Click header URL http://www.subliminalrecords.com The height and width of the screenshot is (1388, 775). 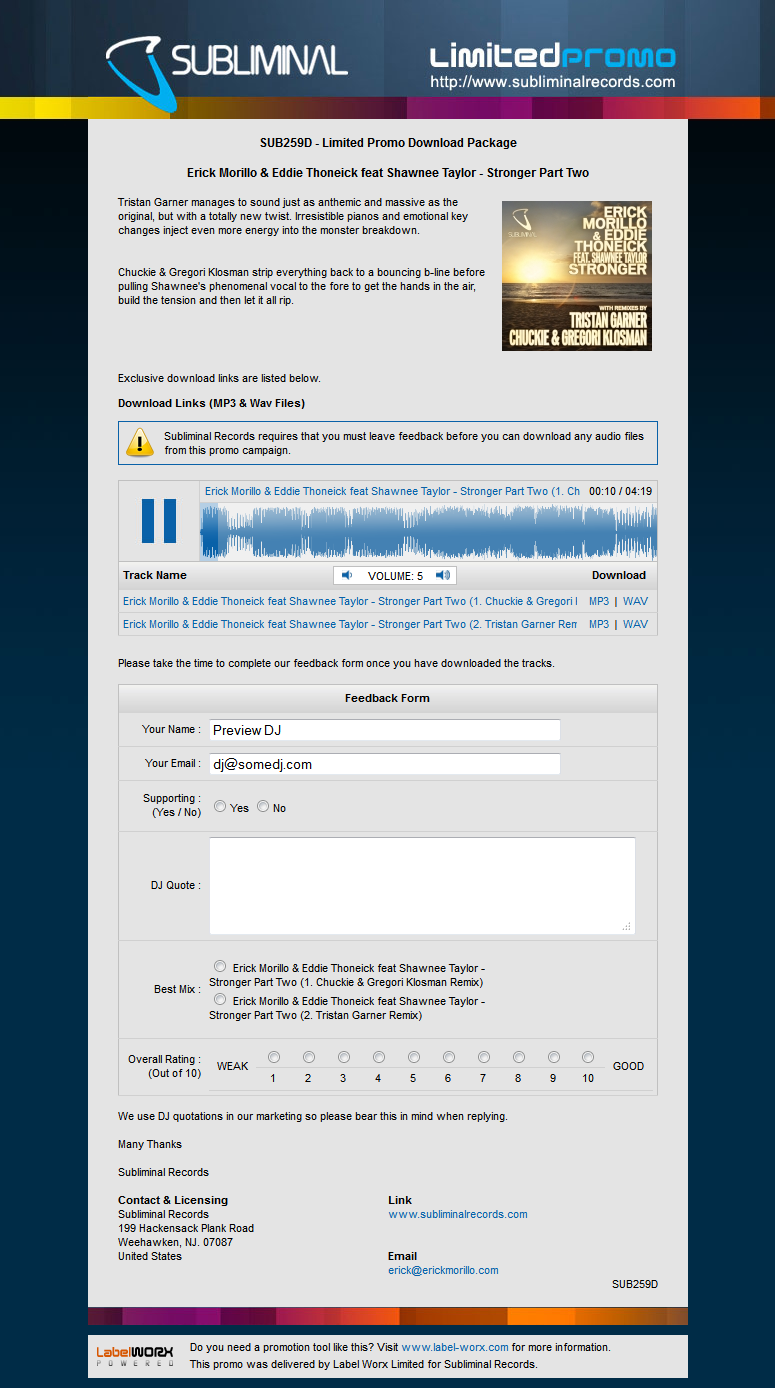[553, 82]
